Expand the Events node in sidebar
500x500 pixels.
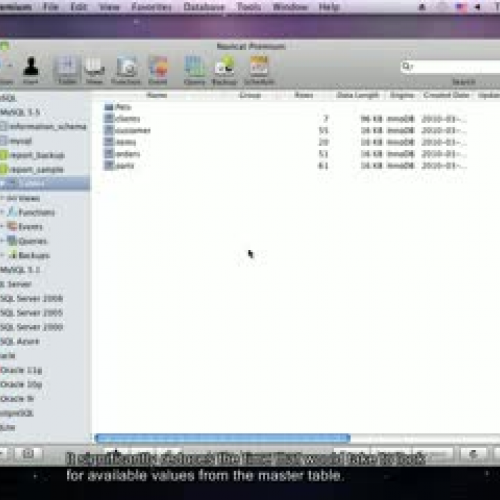pyautogui.click(x=2, y=227)
